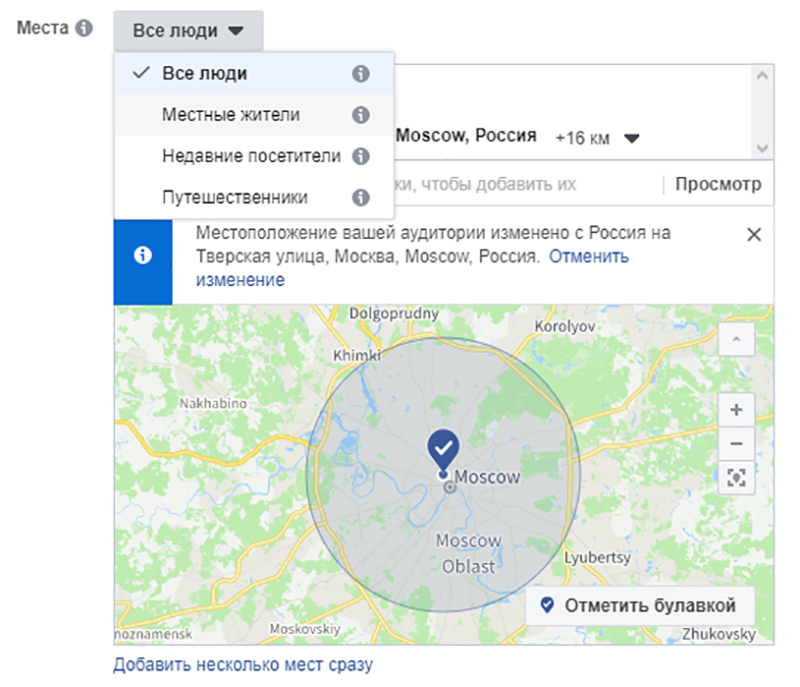Open the +16 км radius dropdown

(x=597, y=138)
